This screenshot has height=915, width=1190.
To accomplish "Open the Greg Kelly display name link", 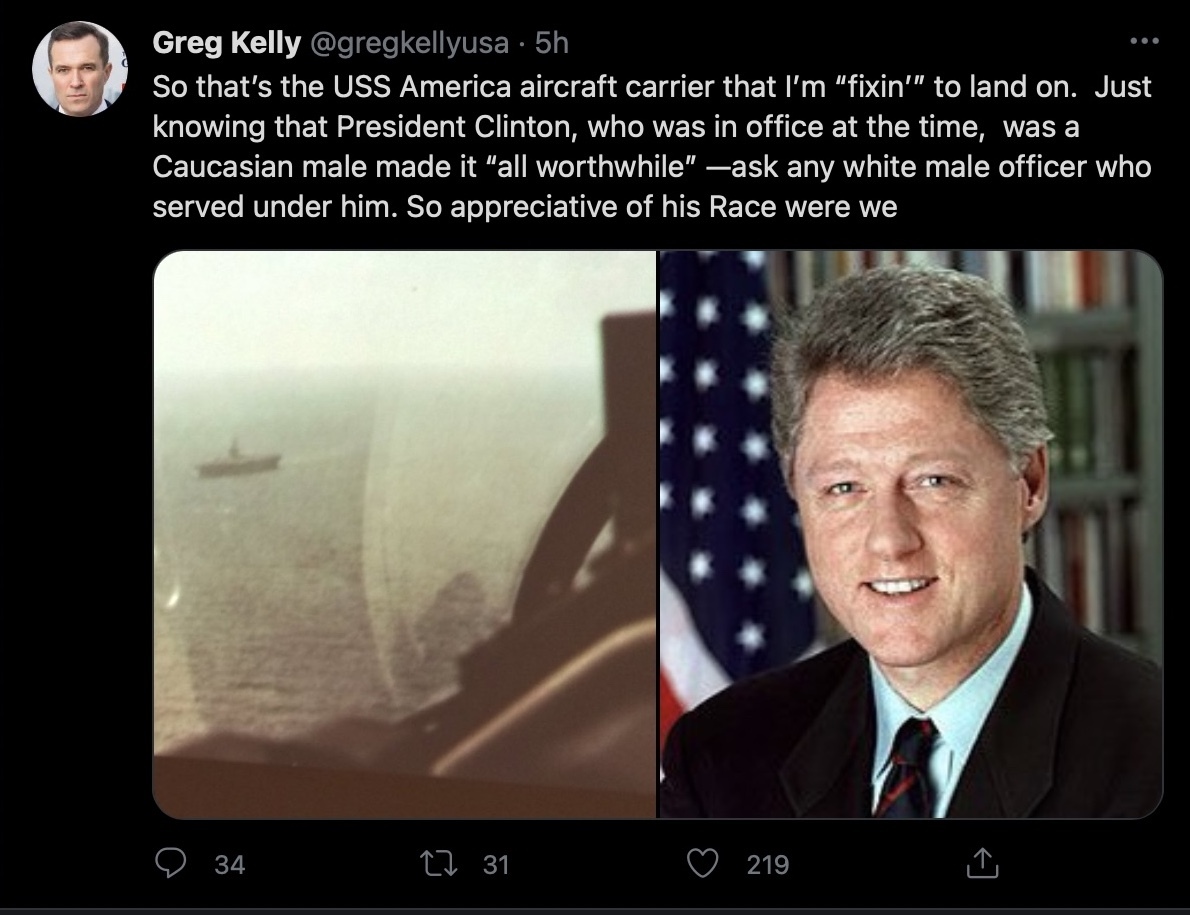I will 226,43.
